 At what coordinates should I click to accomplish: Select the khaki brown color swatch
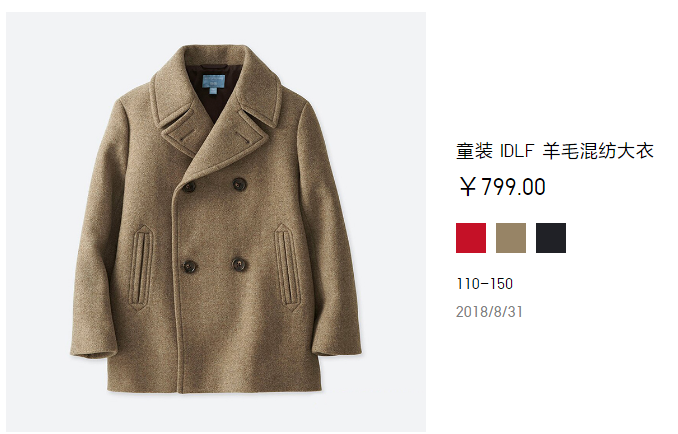click(x=511, y=238)
